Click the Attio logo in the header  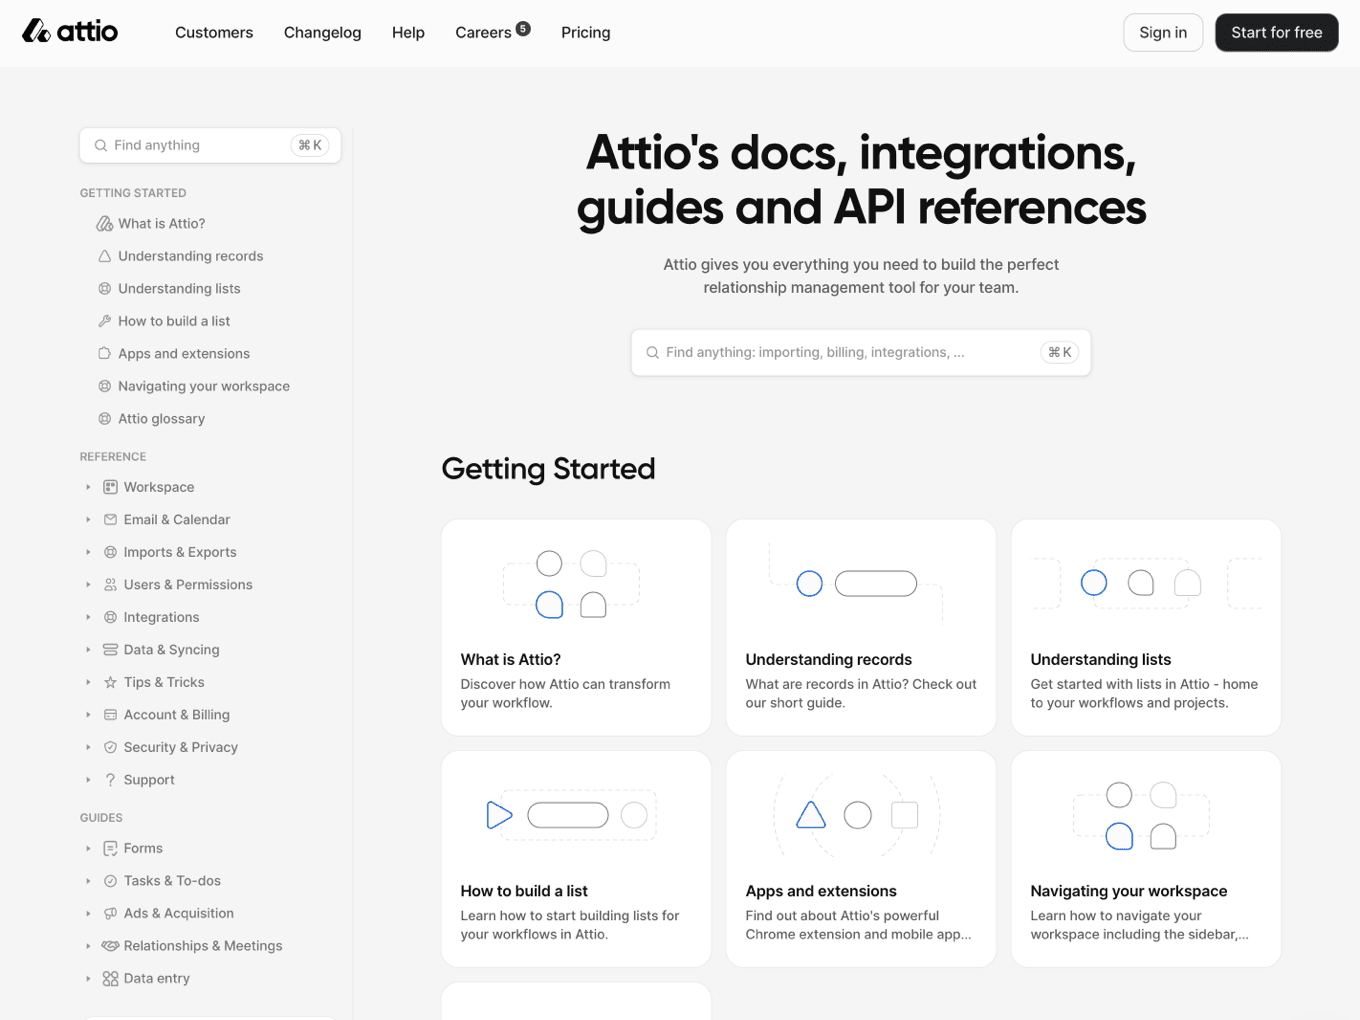pyautogui.click(x=68, y=31)
